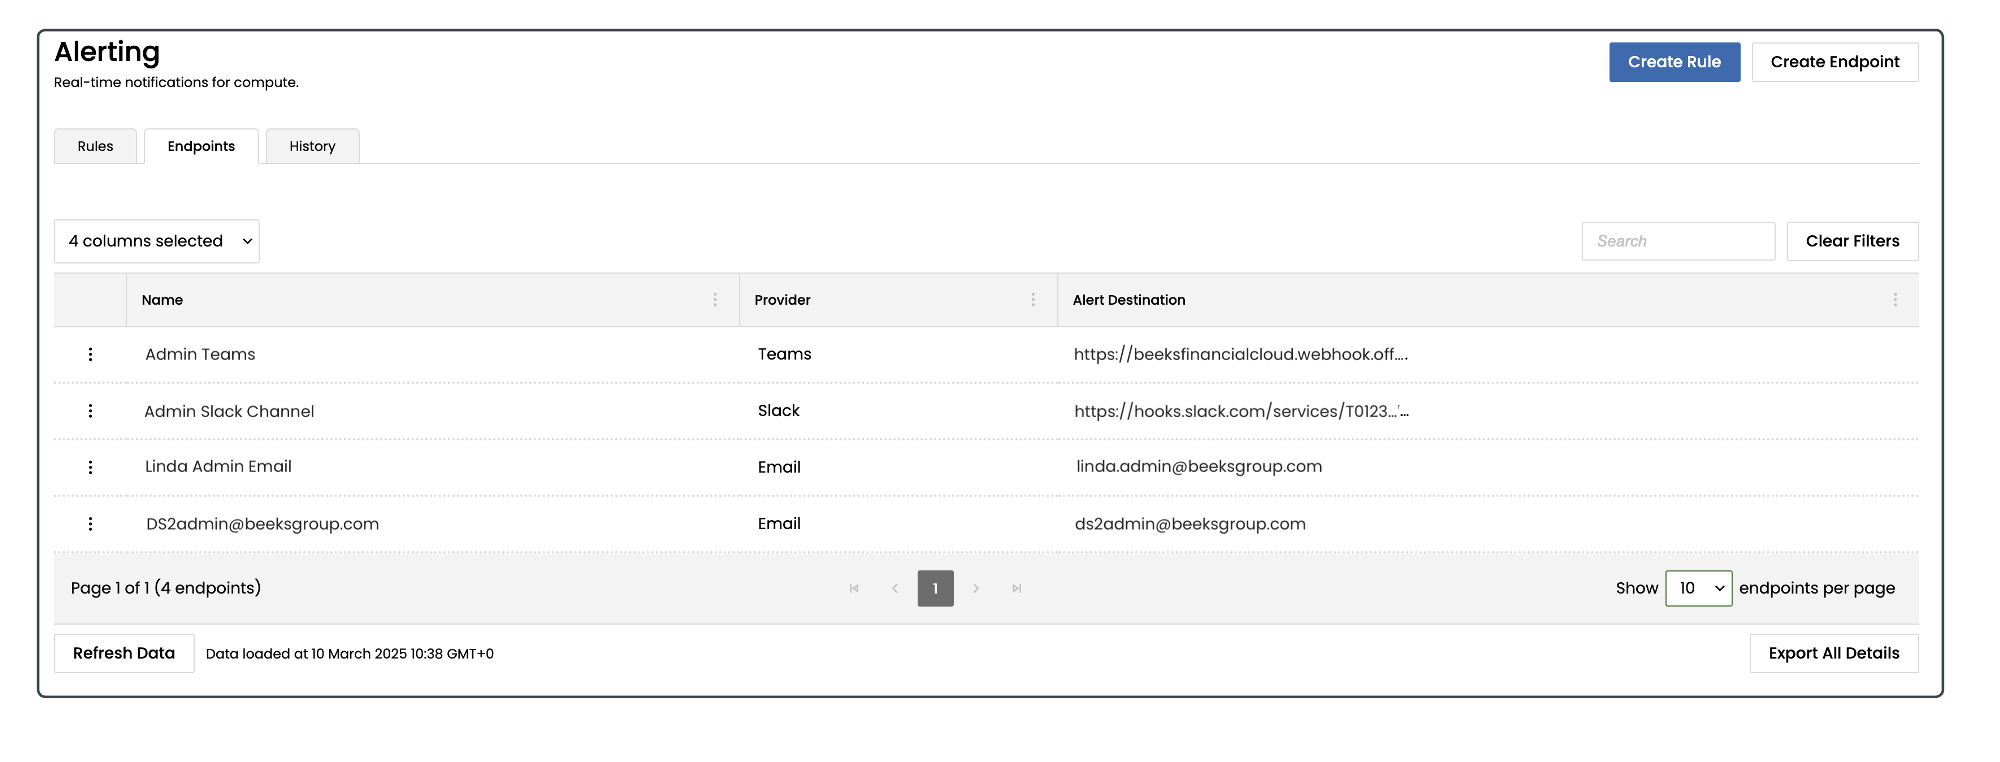Open row actions for DS2admin@beeksgroup.com endpoint
Viewport: 2000px width, 762px height.
(90, 524)
